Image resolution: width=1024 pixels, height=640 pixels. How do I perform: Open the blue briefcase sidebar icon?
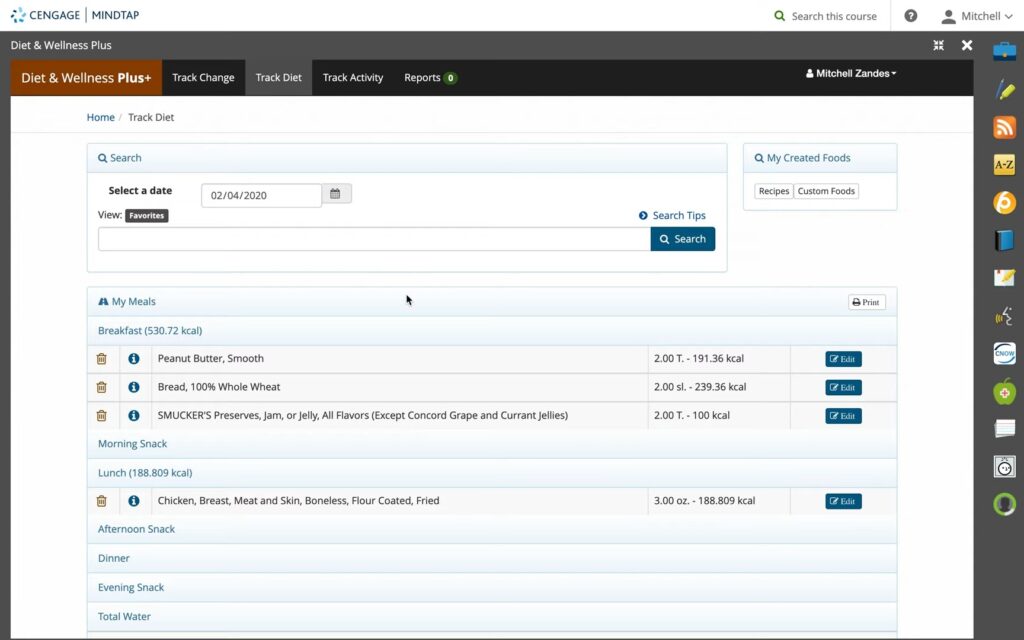[x=1004, y=51]
